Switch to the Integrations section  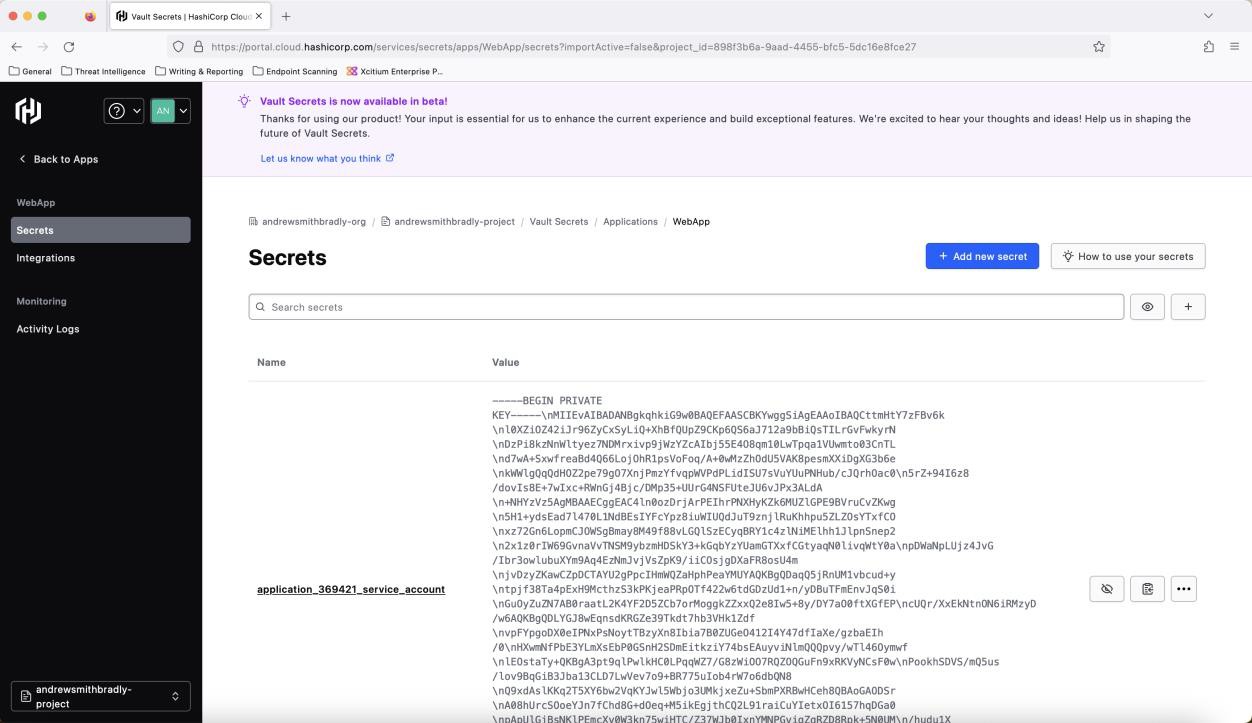pos(46,257)
